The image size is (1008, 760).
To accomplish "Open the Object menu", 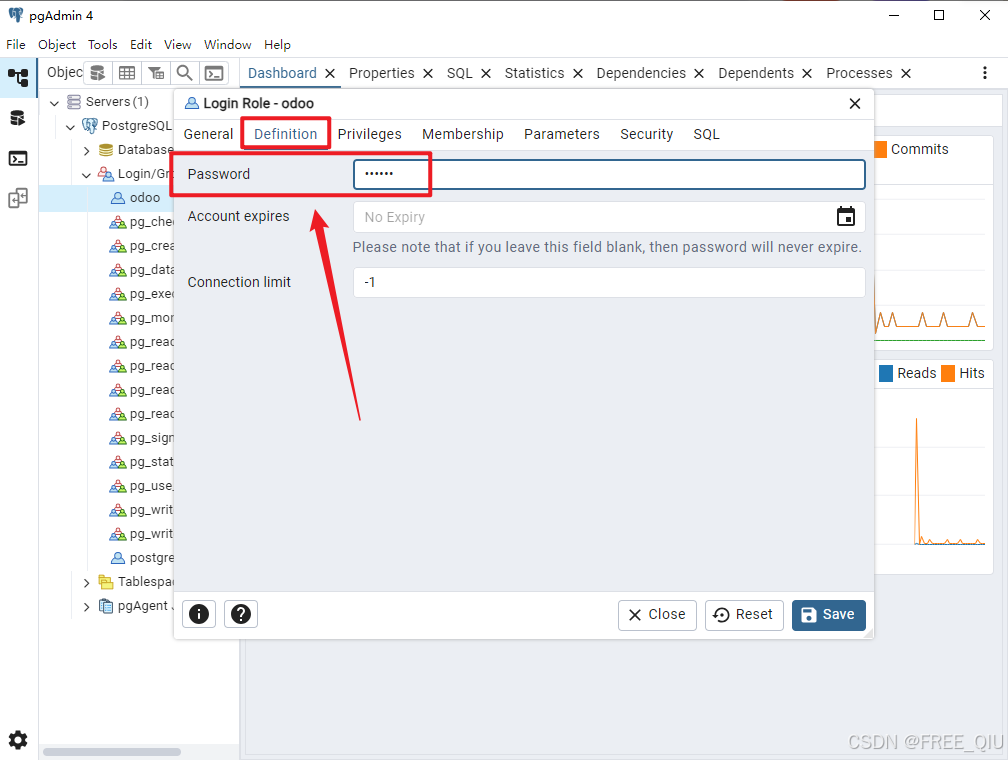I will (57, 44).
